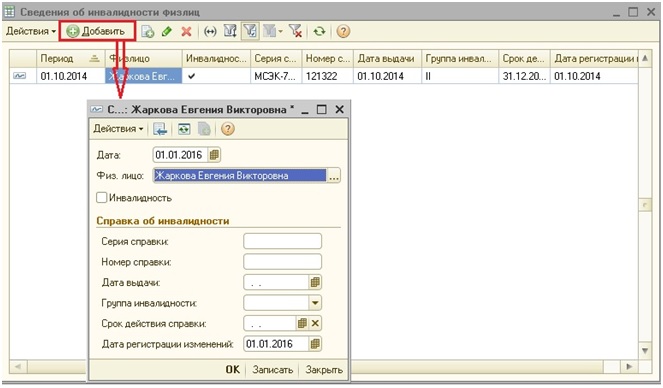
Task: Open the calendar picker for Дата field
Action: click(214, 155)
